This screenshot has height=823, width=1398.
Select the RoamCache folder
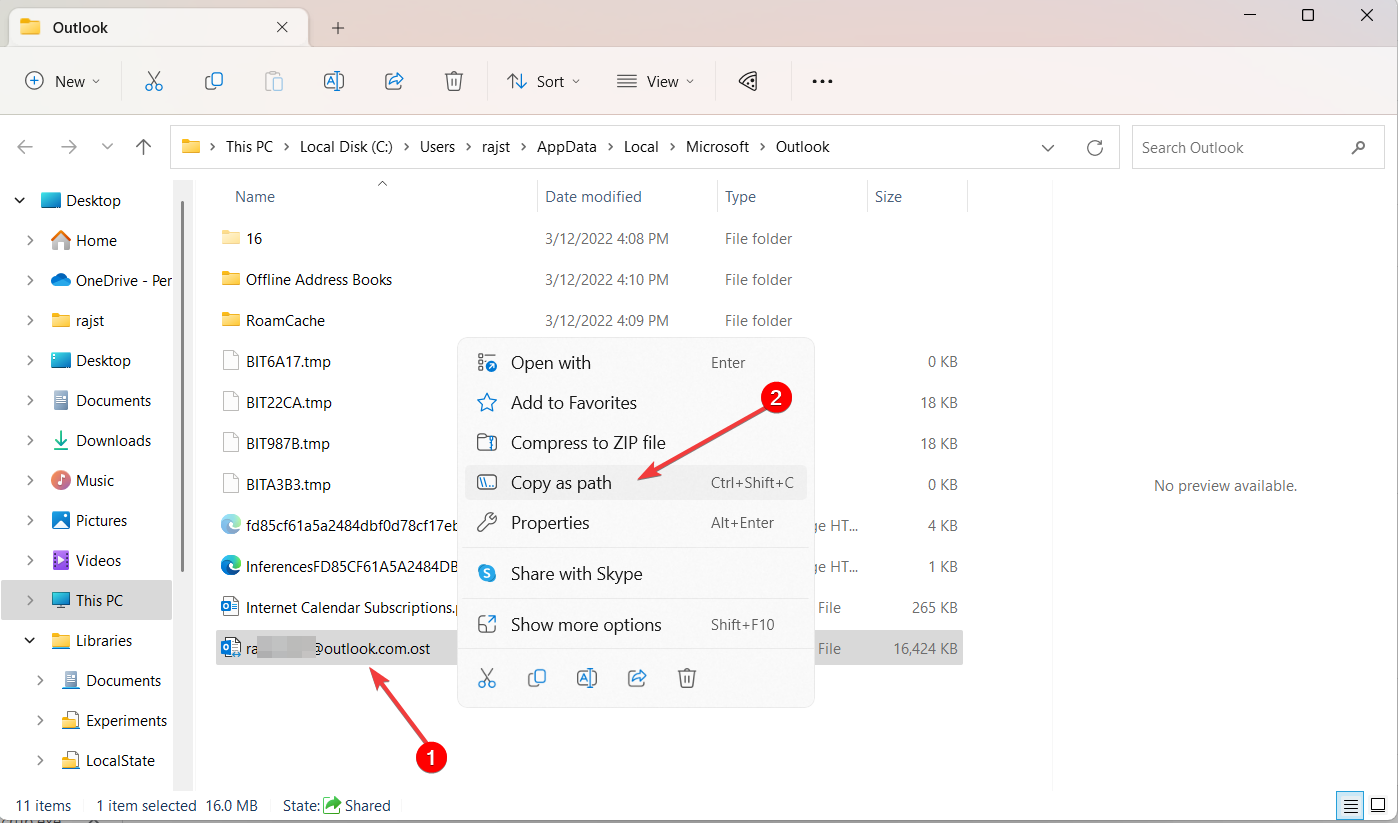pyautogui.click(x=285, y=321)
